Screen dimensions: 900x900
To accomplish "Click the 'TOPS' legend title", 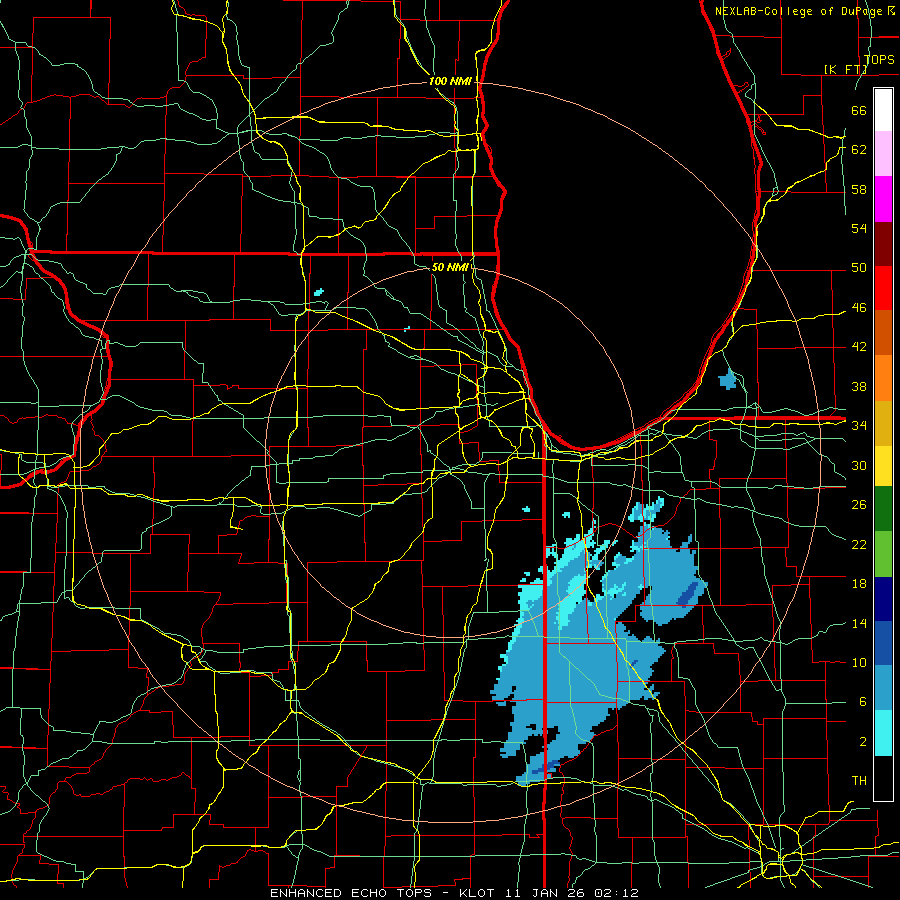I will (879, 60).
